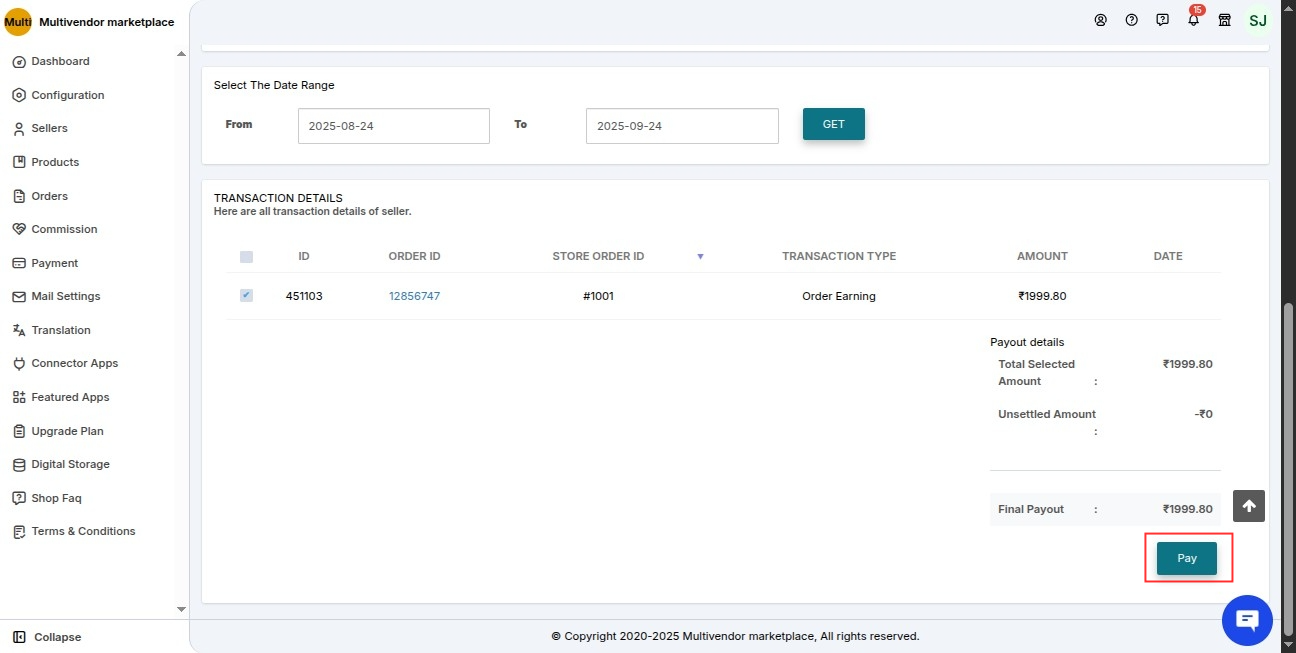The image size is (1296, 653).
Task: Click the From date field
Action: point(394,126)
